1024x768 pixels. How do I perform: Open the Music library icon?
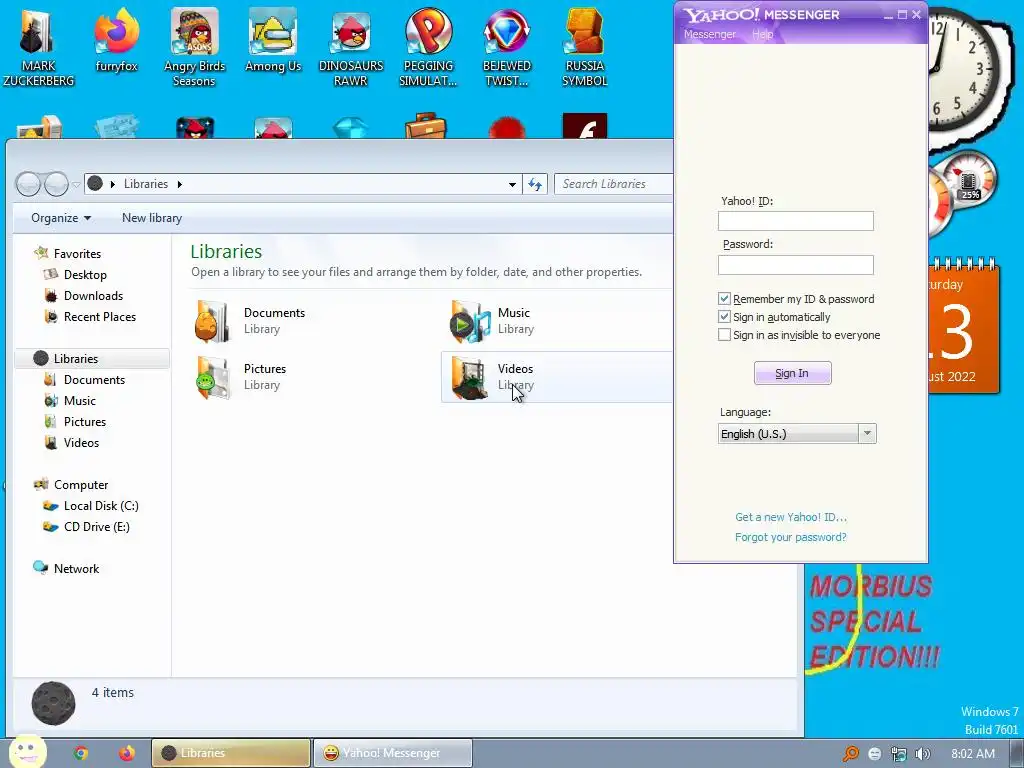(470, 321)
